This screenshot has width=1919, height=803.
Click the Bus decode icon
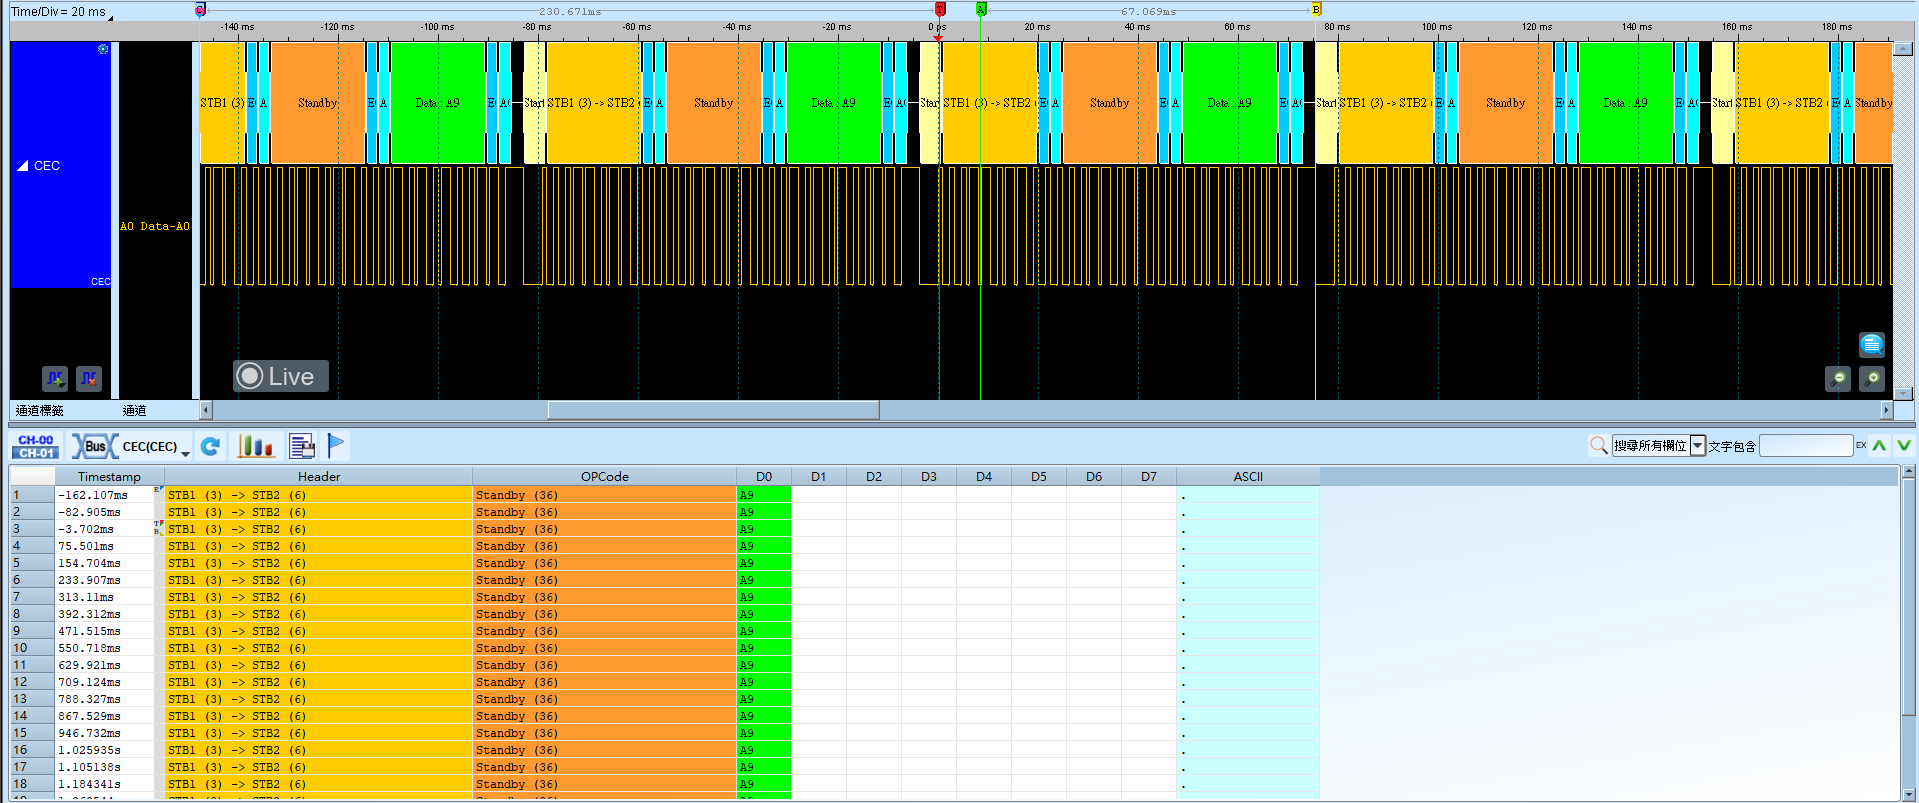click(x=94, y=446)
